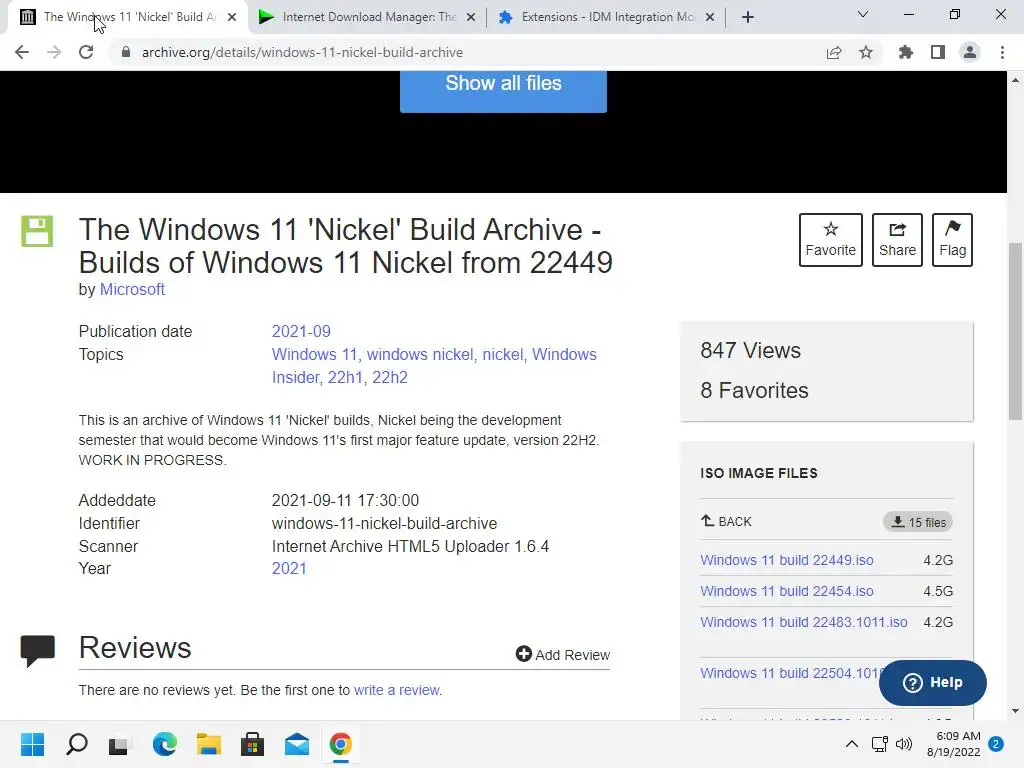1024x768 pixels.
Task: Open notification badge showing 2
Action: click(996, 744)
